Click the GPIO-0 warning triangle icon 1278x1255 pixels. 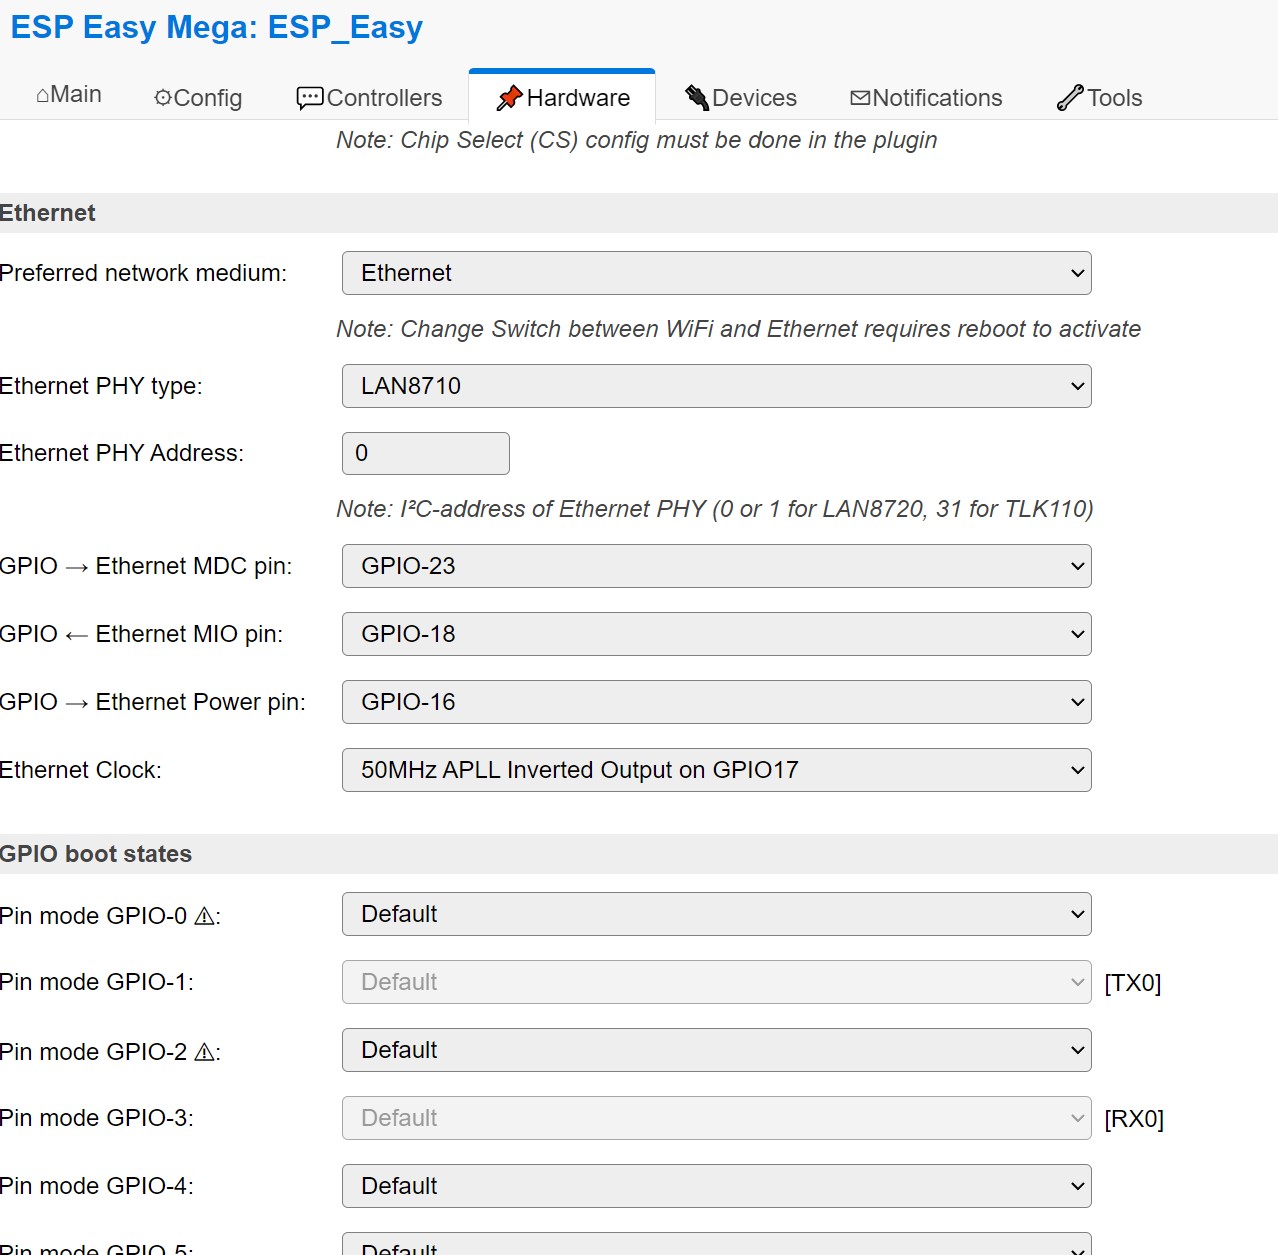point(204,916)
